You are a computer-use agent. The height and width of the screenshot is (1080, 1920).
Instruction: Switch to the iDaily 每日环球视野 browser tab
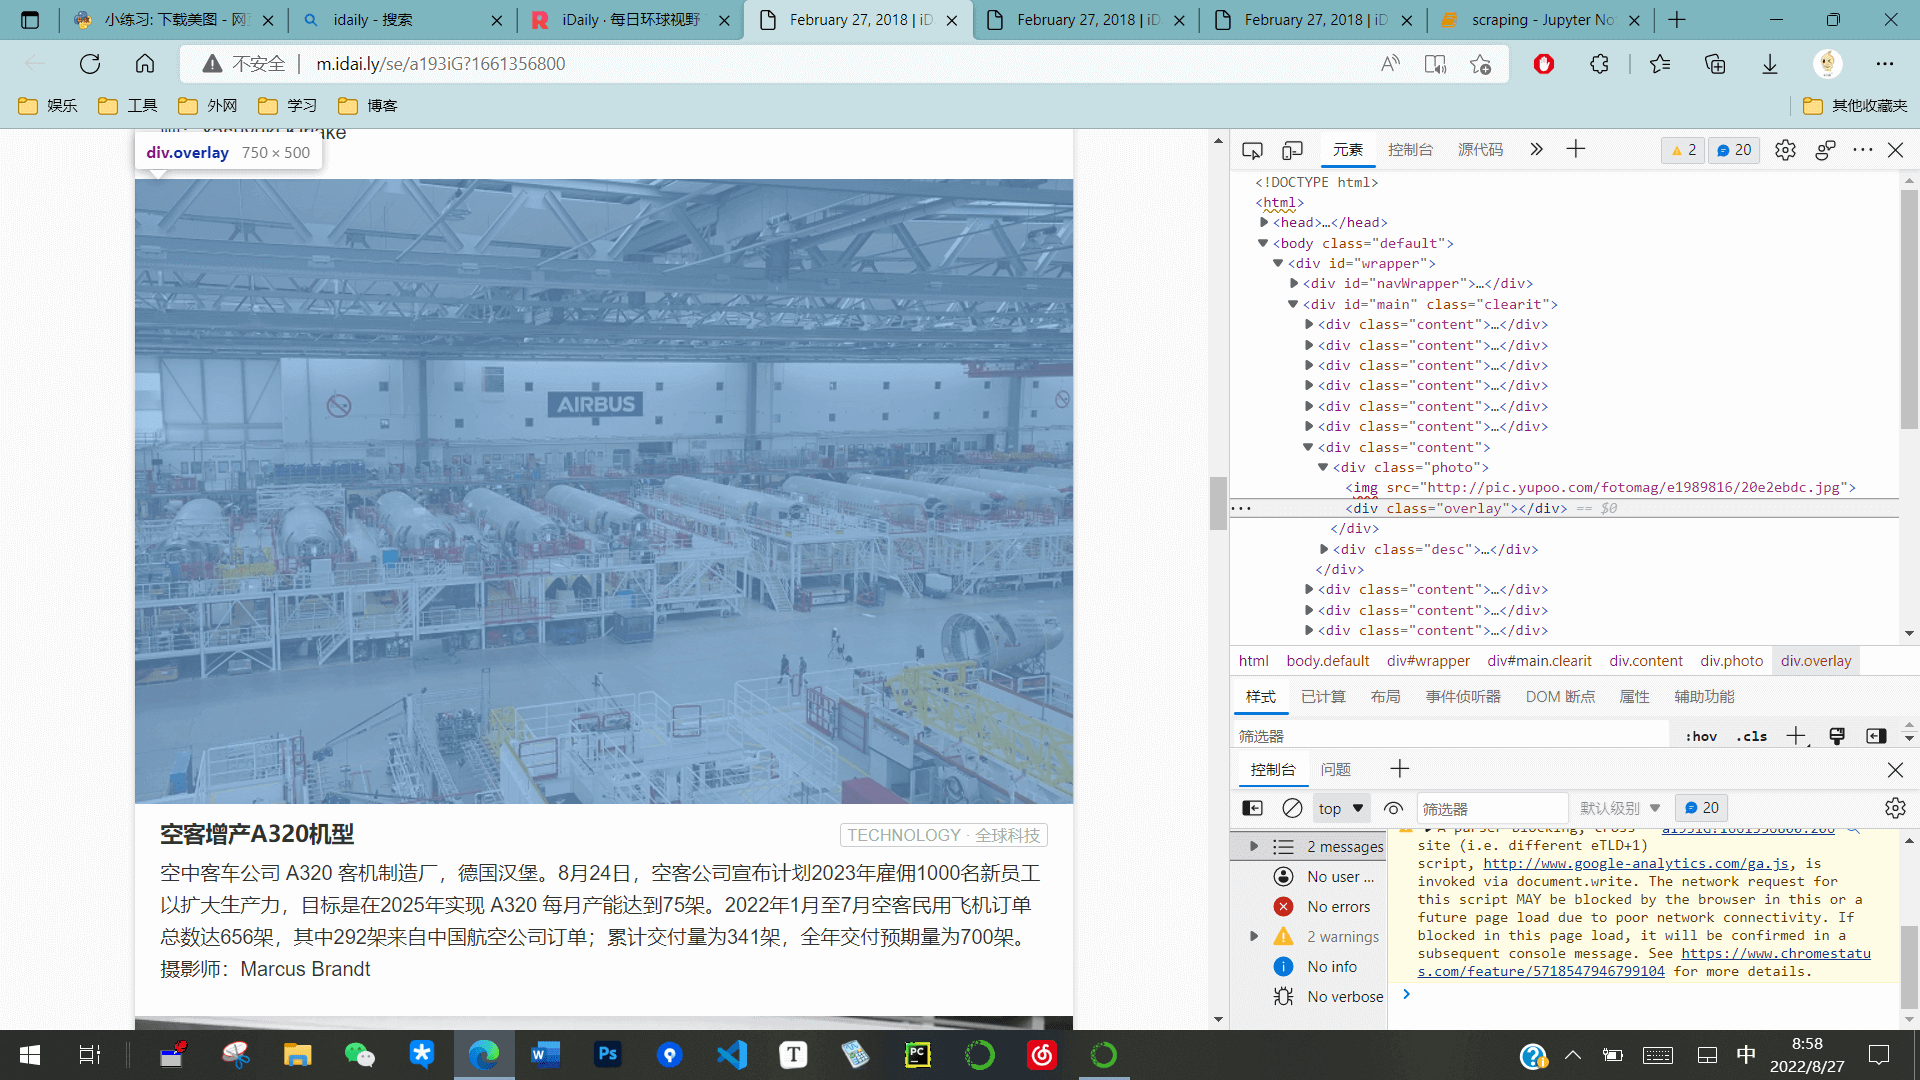[x=630, y=20]
